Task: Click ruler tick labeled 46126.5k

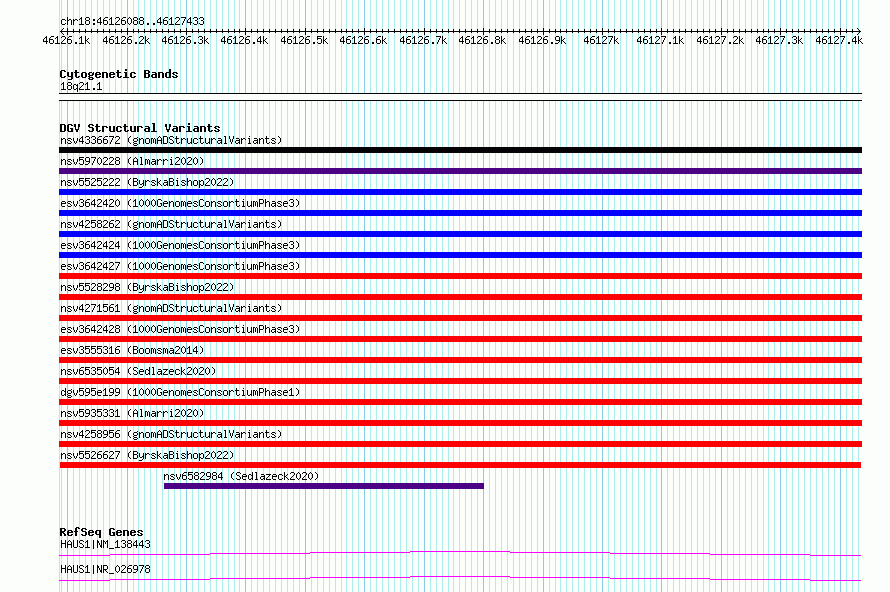Action: coord(304,40)
